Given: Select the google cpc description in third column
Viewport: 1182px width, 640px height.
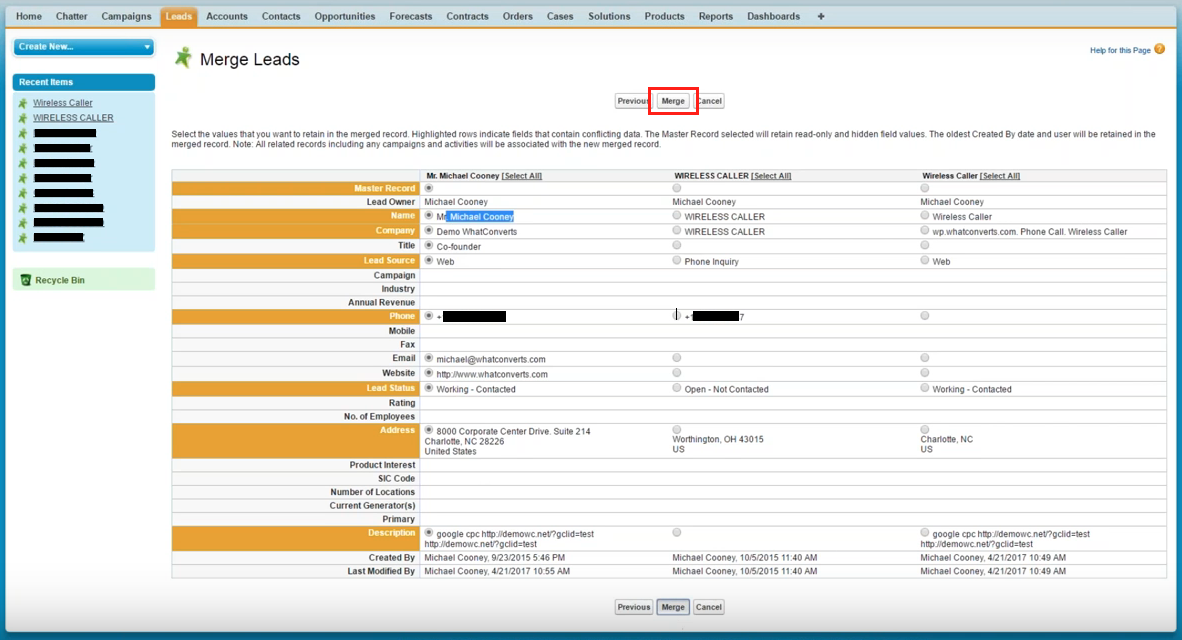Looking at the screenshot, I should coord(925,533).
